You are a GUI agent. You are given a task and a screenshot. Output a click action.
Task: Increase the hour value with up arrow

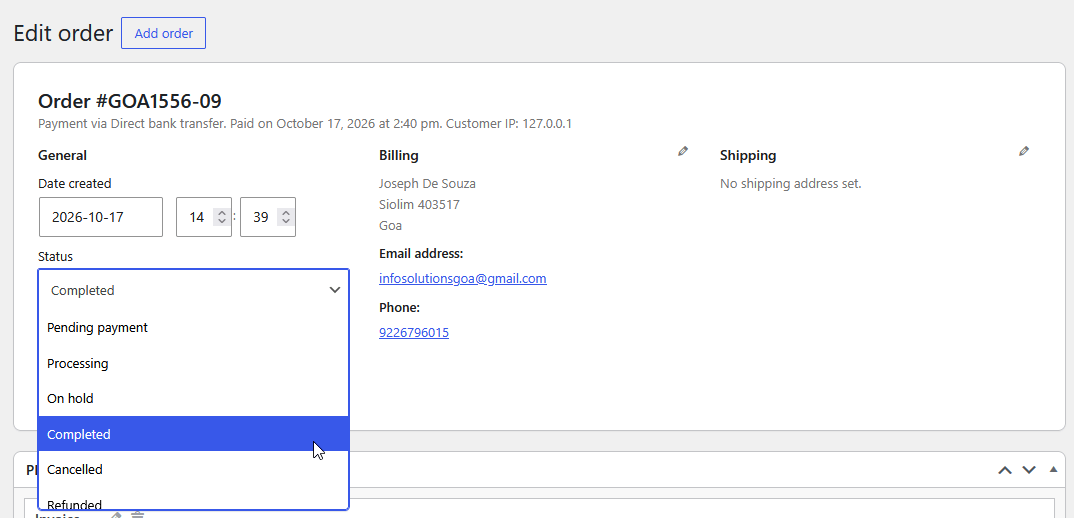tap(221, 213)
